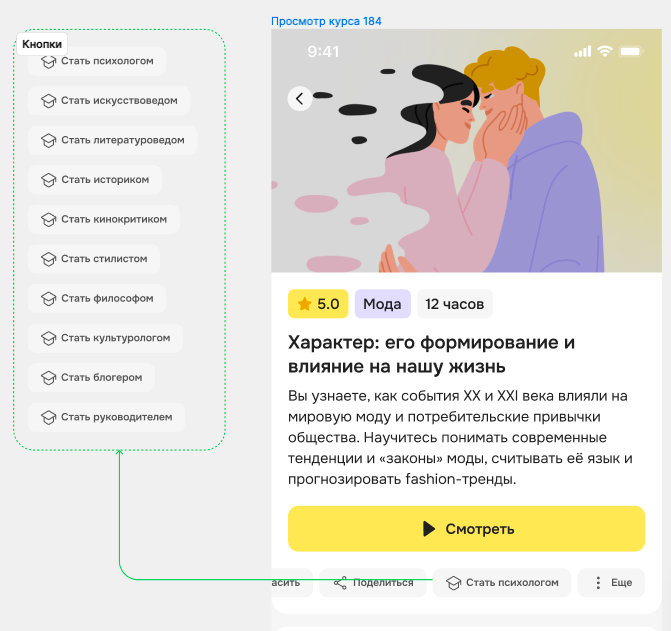Click the course illustration image

[466, 151]
